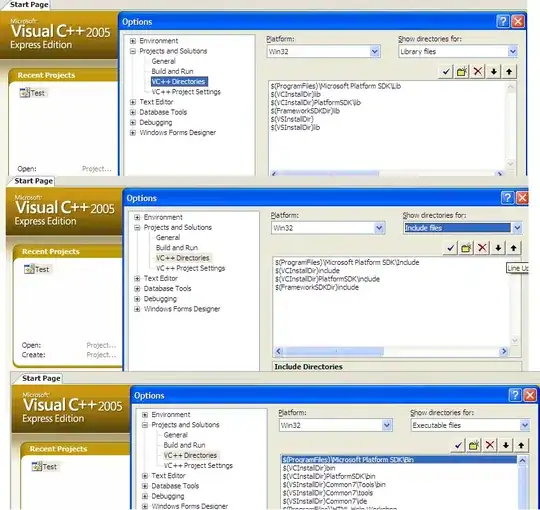Click scroll up arrow in Executable files list
The image size is (540, 510).
tap(522, 460)
